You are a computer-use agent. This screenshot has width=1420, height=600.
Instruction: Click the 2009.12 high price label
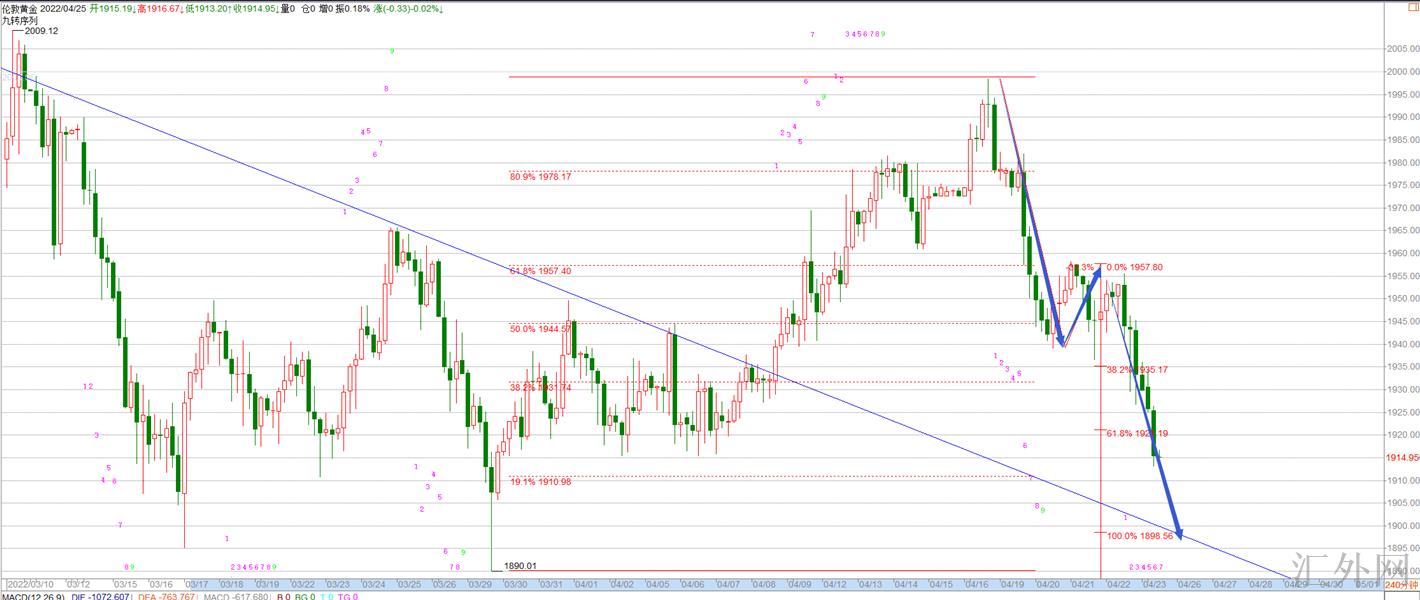(x=40, y=31)
